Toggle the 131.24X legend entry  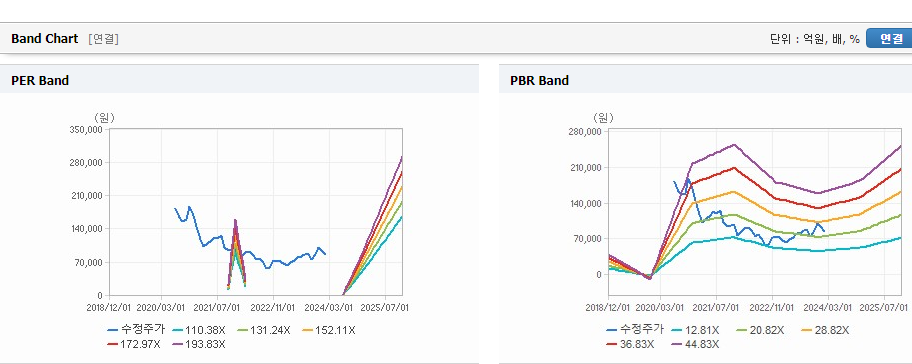coord(264,330)
